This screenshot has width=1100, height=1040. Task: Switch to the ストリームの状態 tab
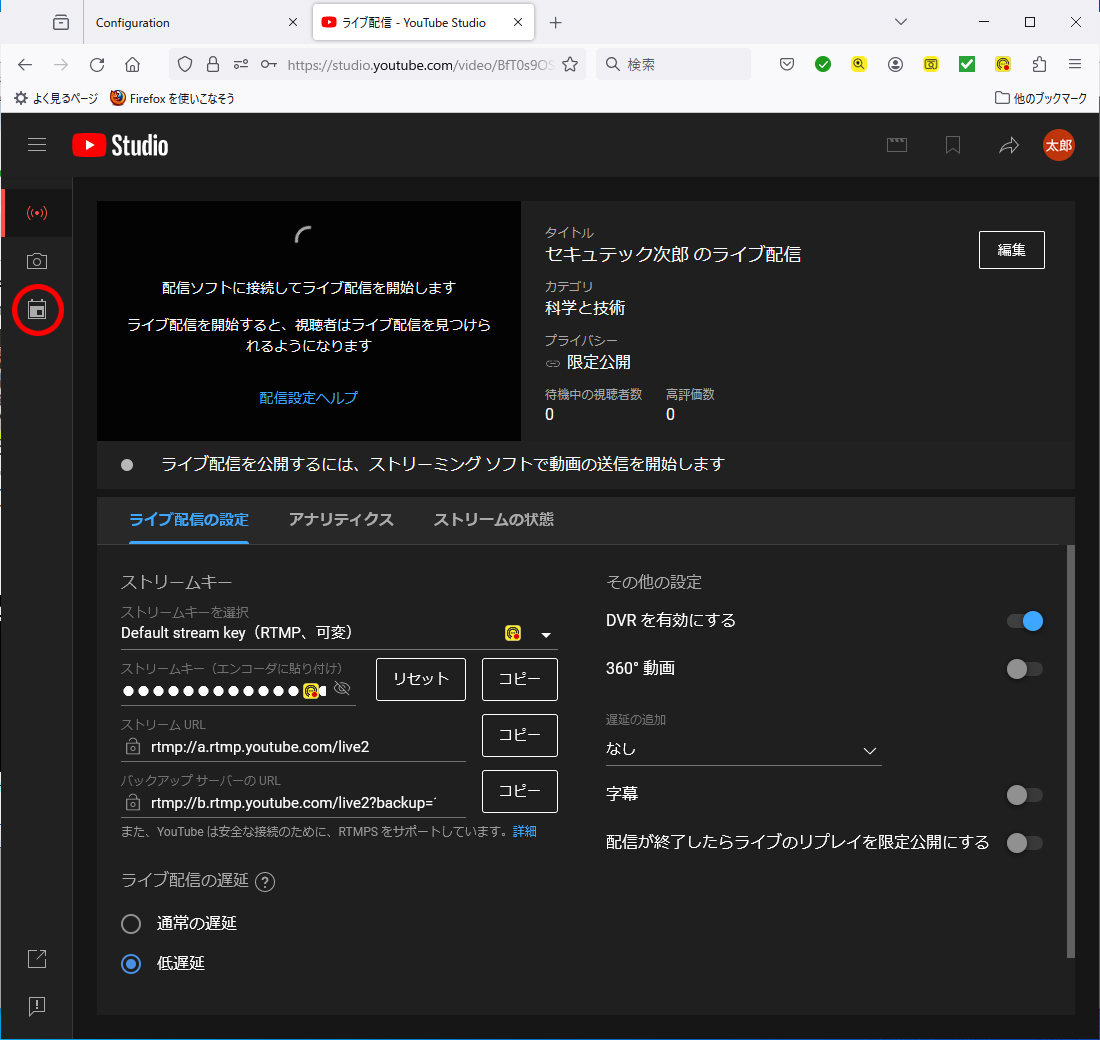(493, 519)
